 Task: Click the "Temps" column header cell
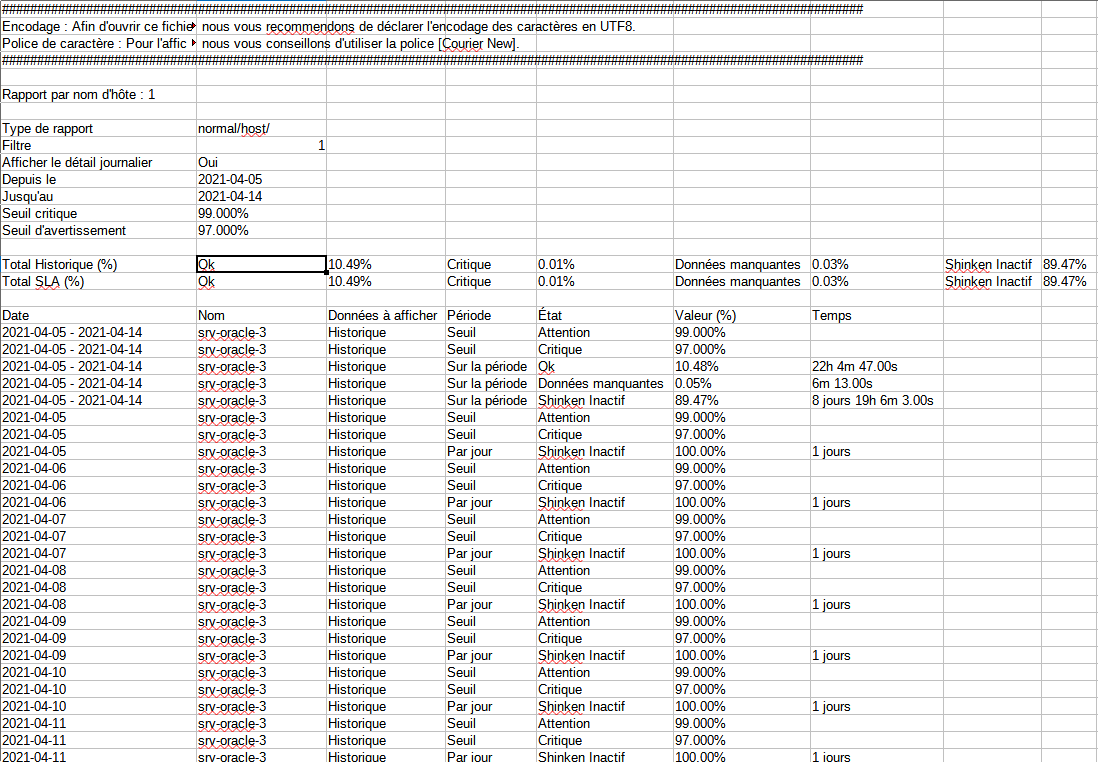click(x=832, y=316)
